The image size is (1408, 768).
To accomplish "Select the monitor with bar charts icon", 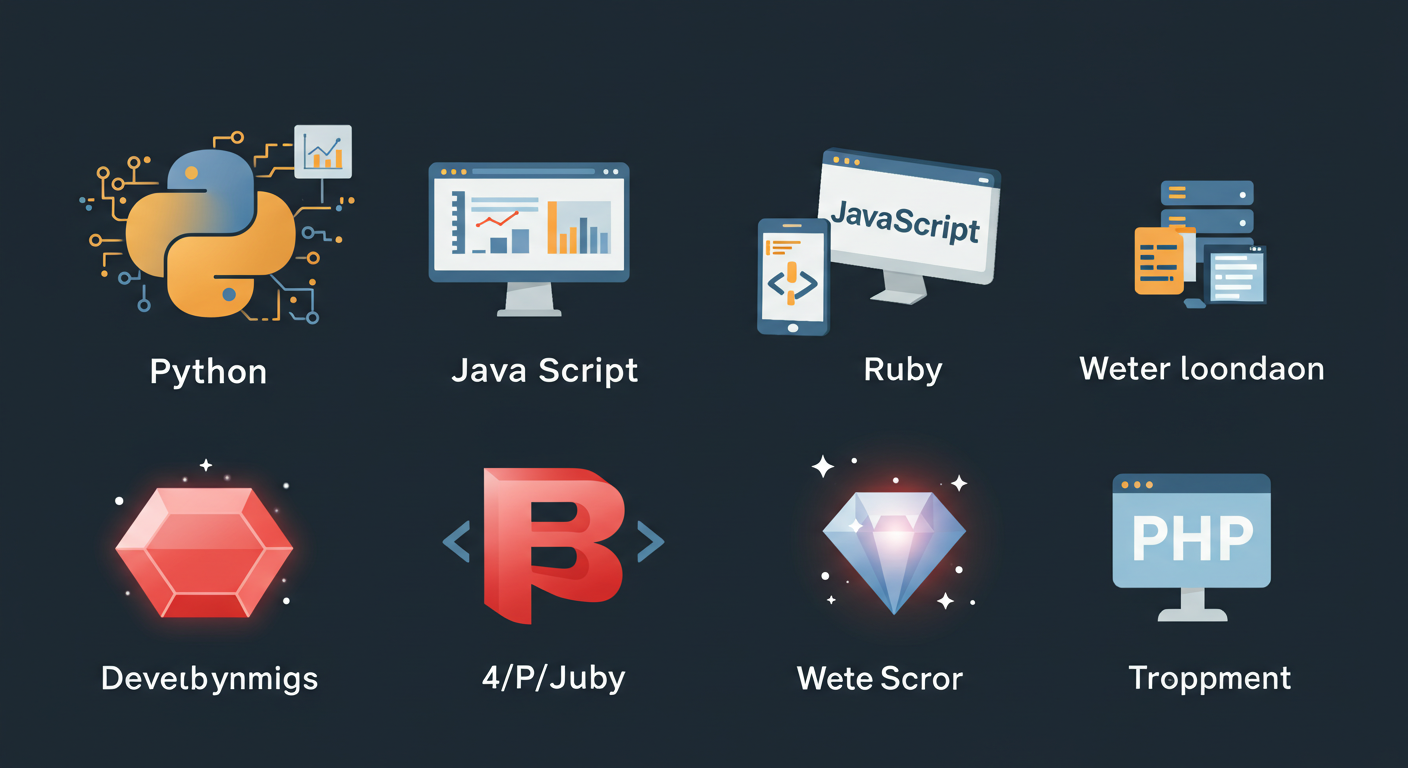I will click(529, 239).
